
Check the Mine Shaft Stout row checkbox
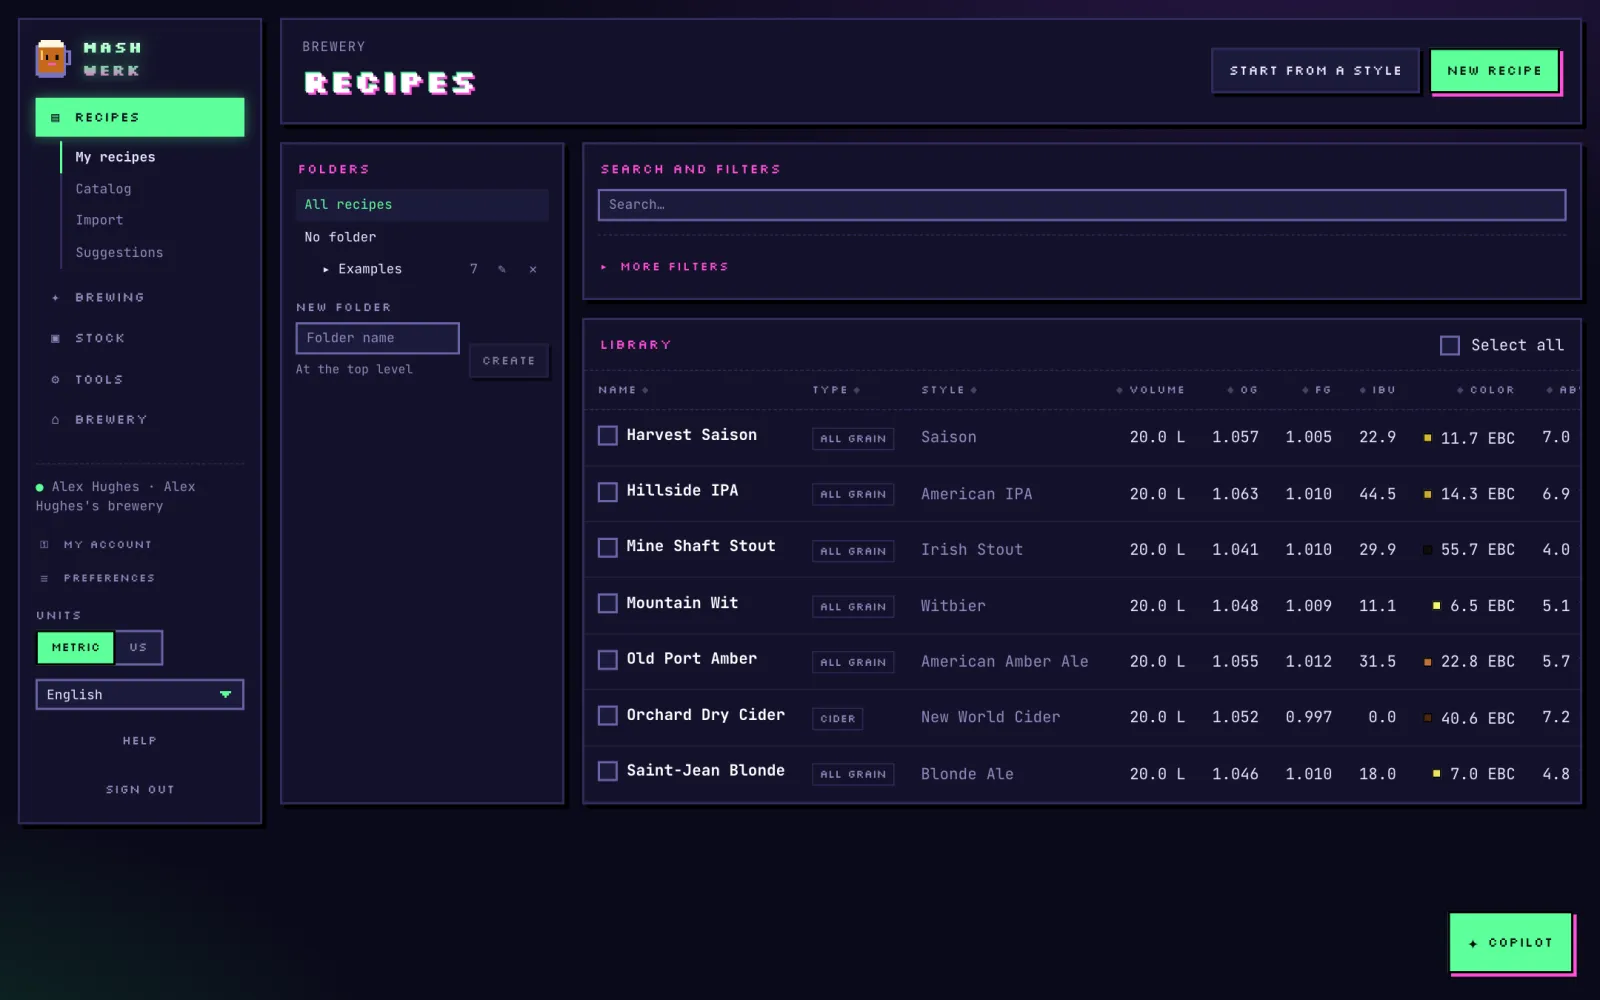click(608, 548)
